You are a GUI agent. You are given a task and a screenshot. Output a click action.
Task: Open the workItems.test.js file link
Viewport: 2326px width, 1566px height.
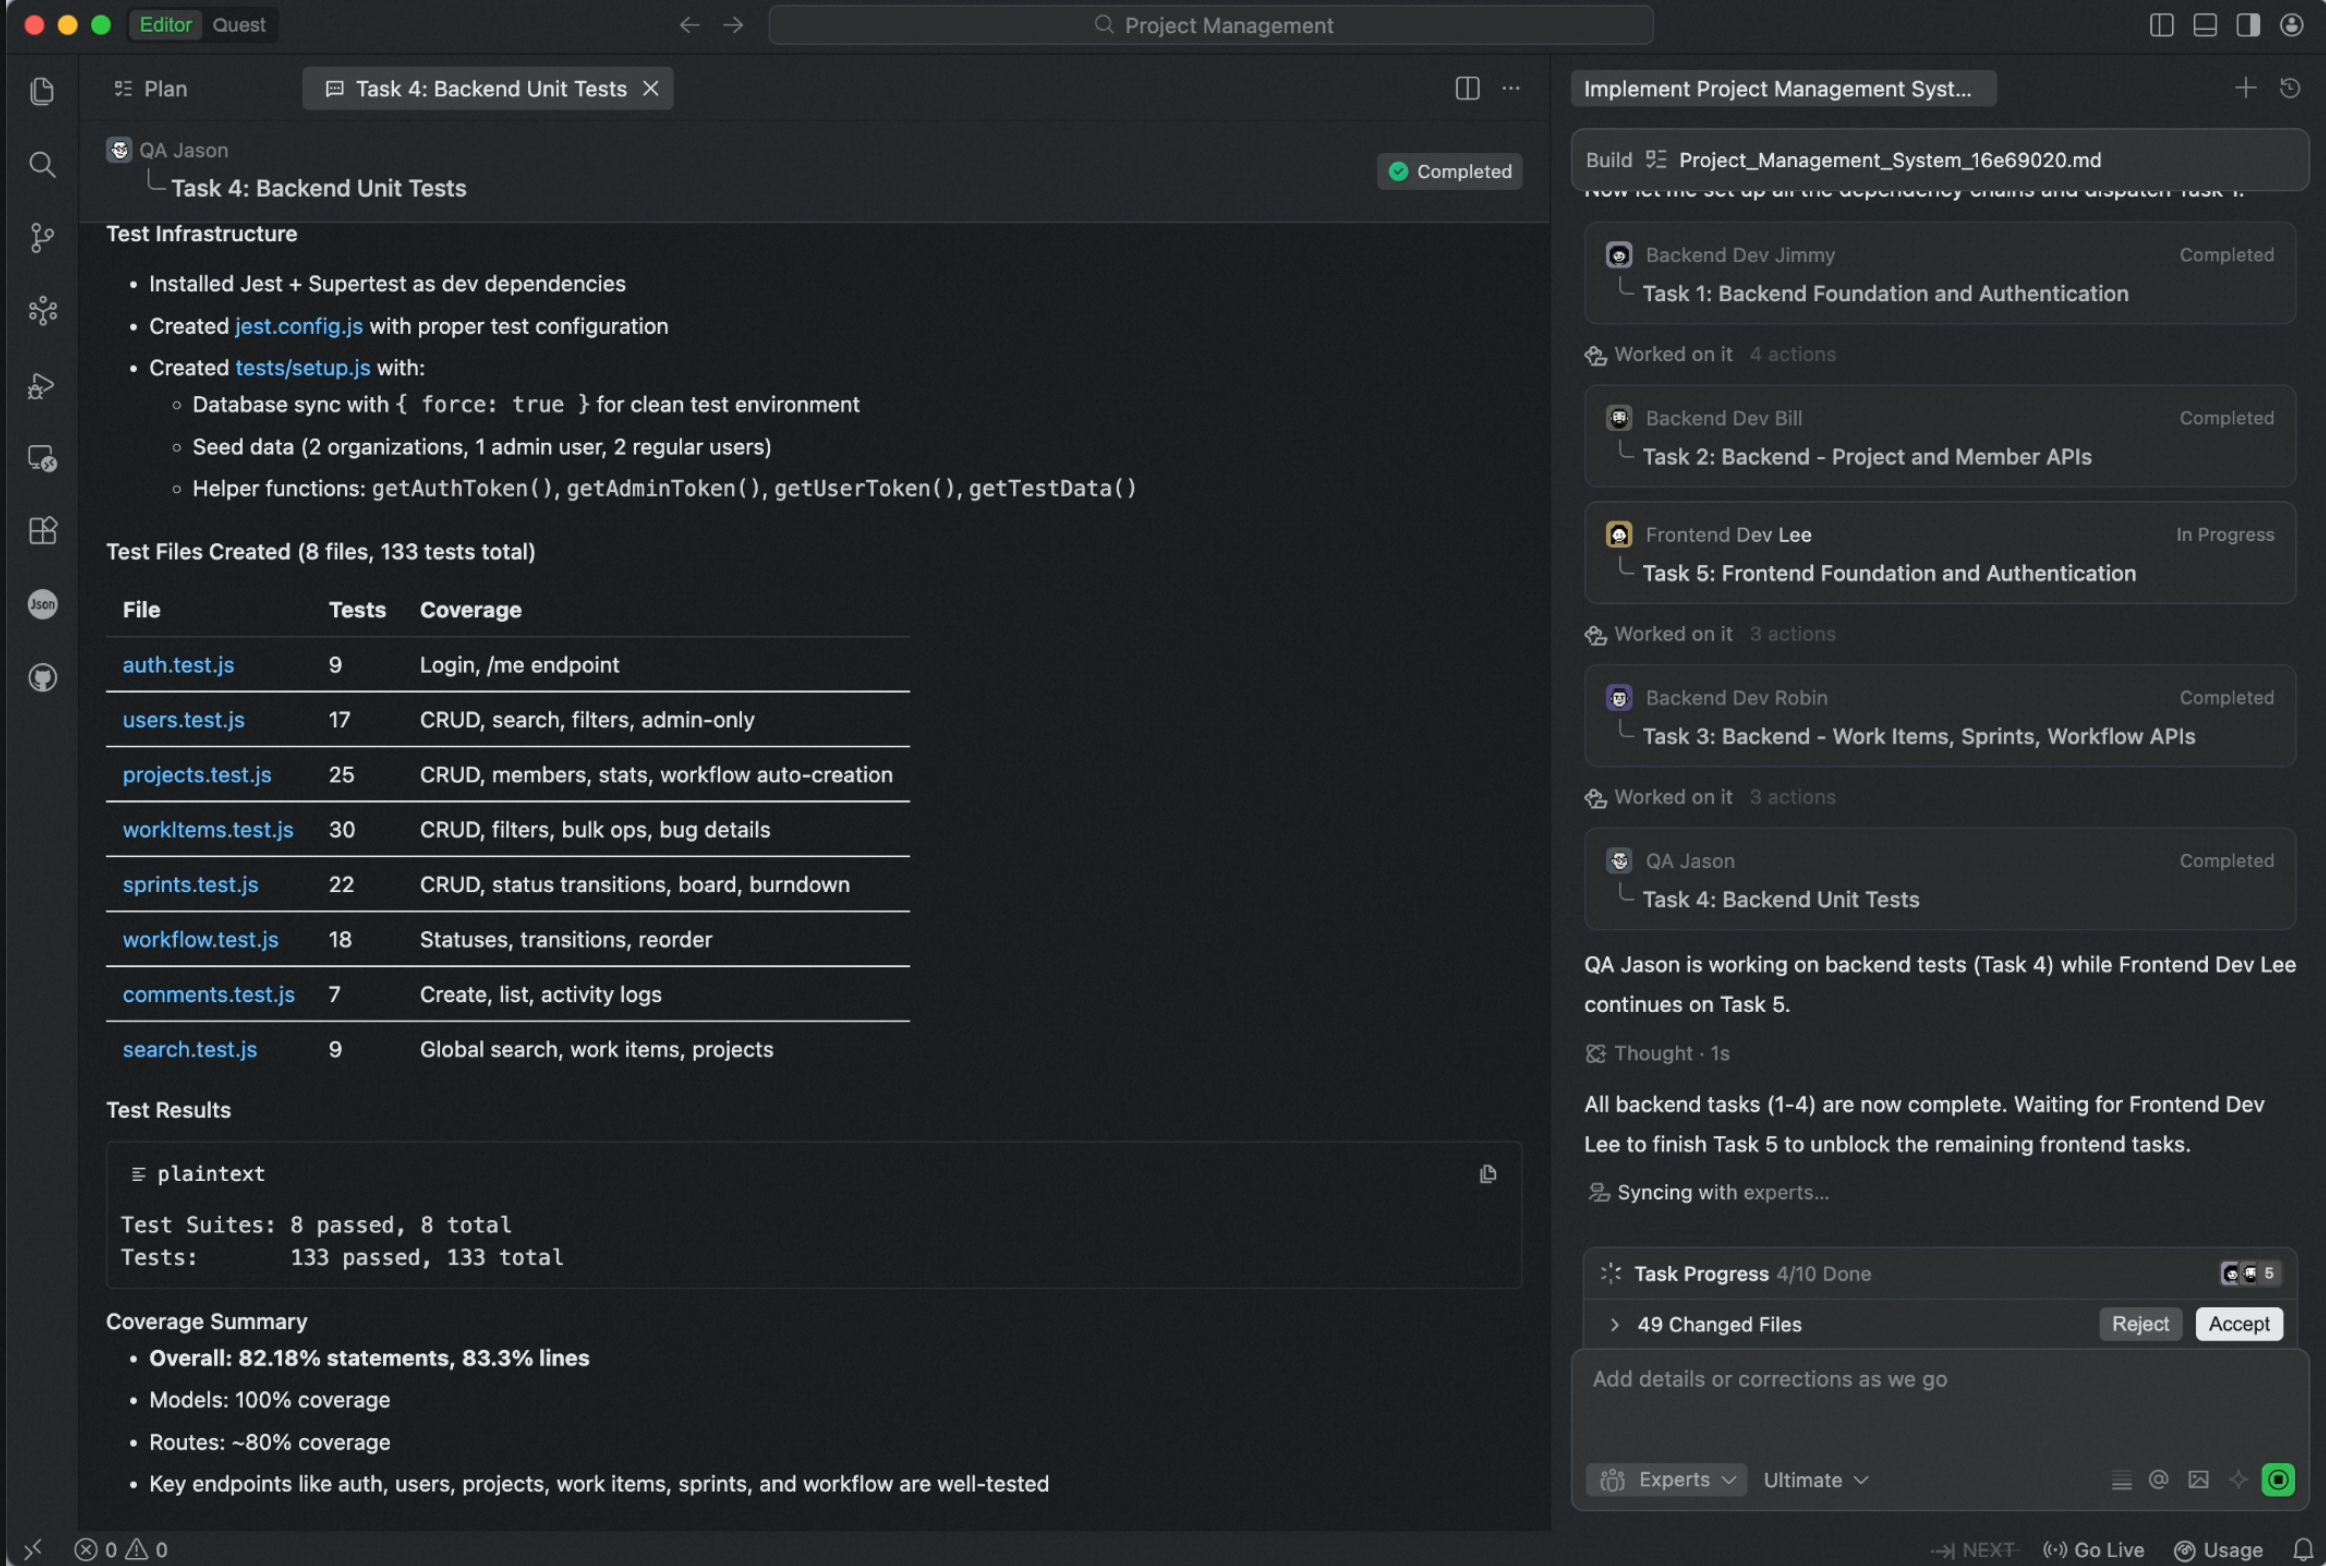click(x=208, y=829)
